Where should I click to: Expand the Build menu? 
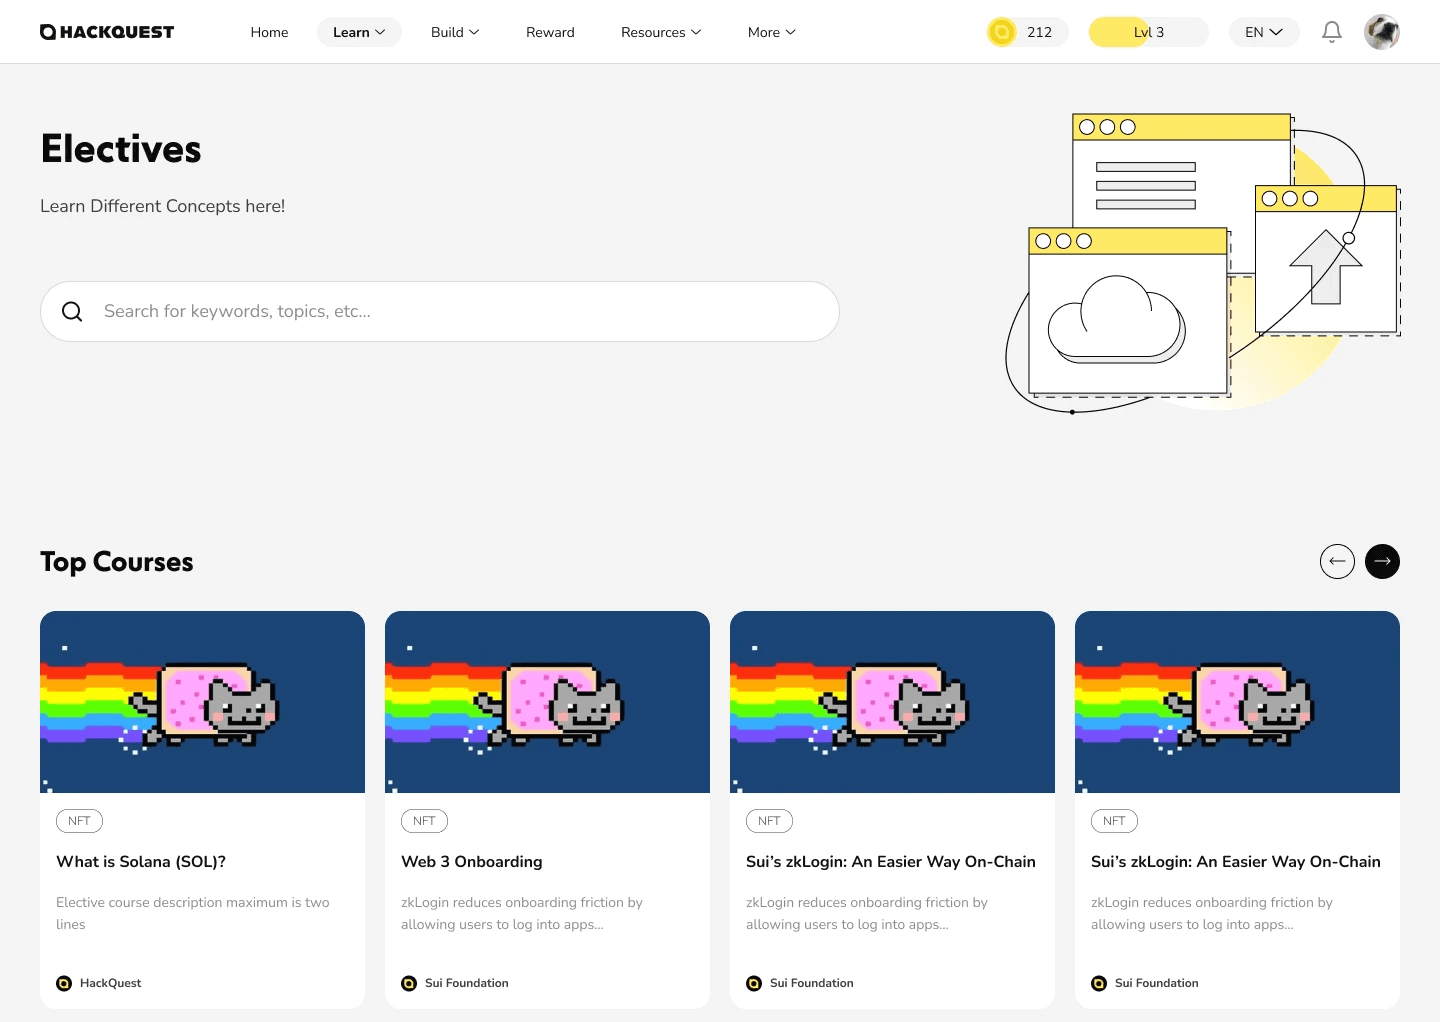[x=455, y=32]
